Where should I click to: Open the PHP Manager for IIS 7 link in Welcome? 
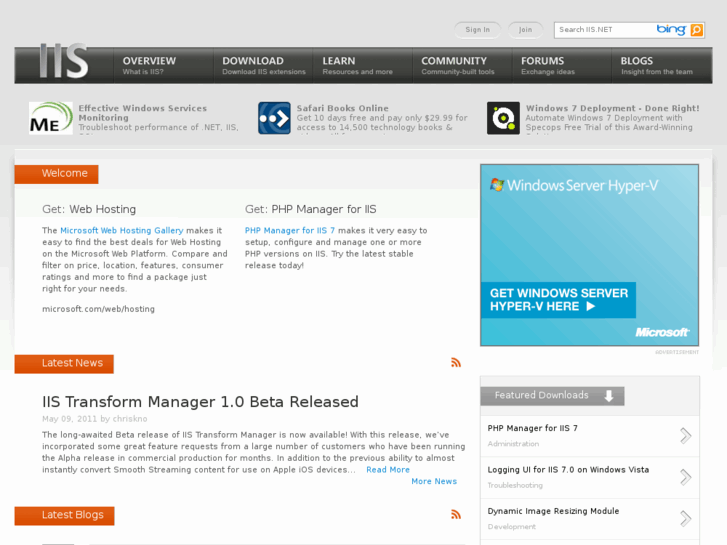click(x=290, y=231)
